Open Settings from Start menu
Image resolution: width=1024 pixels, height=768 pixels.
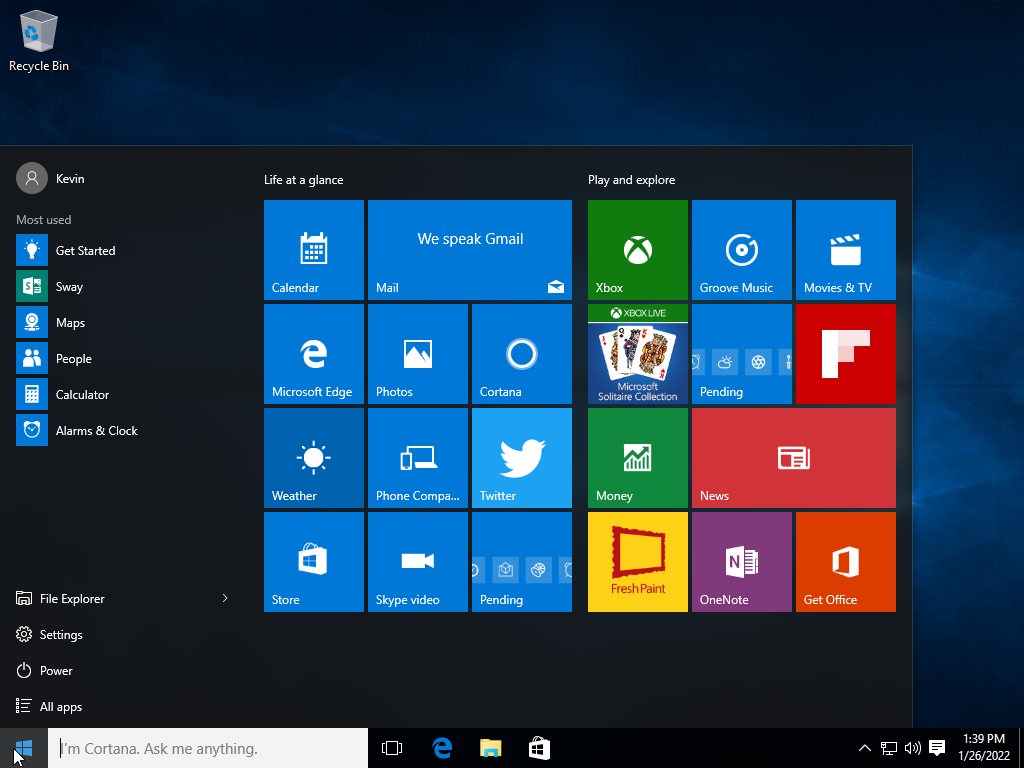60,635
